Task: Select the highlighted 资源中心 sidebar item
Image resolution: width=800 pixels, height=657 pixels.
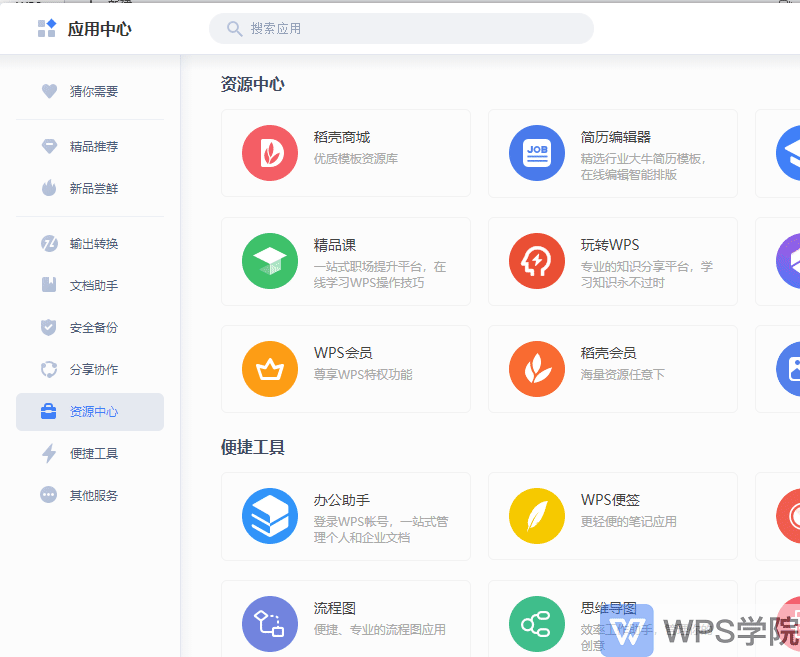Action: pyautogui.click(x=90, y=412)
